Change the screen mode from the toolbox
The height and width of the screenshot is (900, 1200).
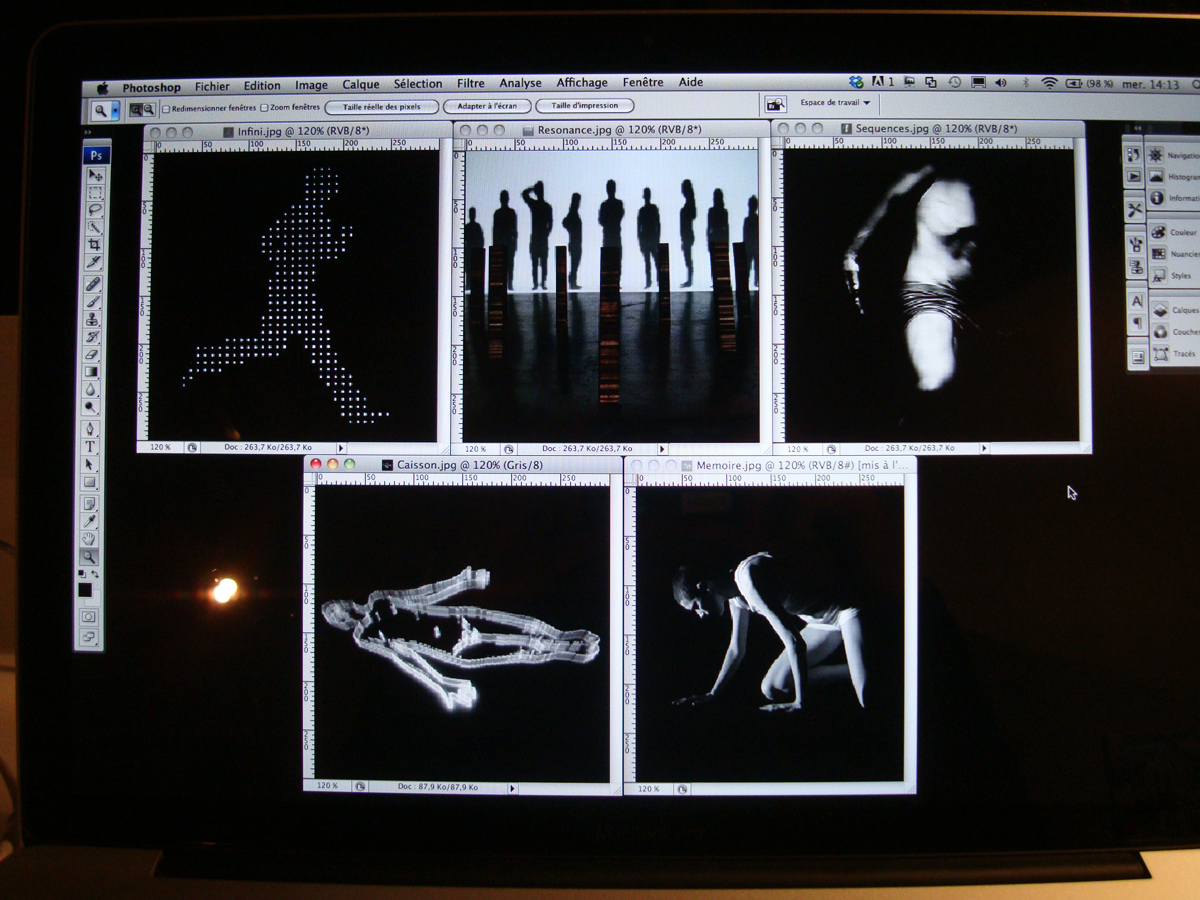pos(88,636)
